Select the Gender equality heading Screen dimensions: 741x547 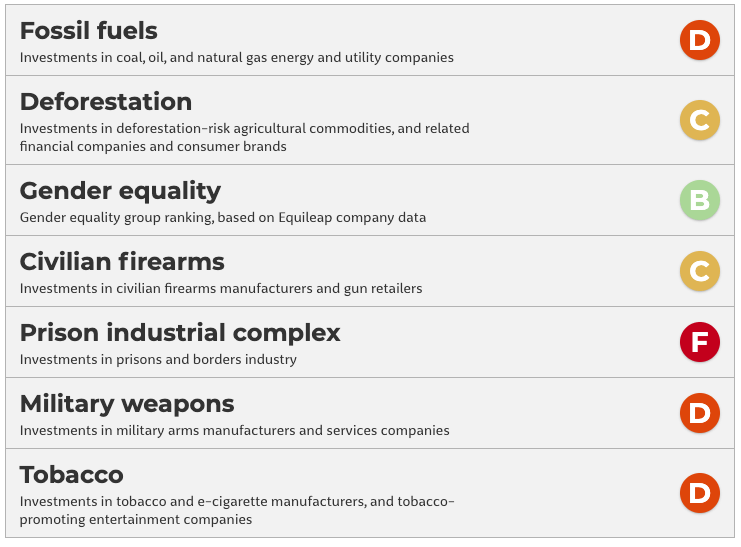pyautogui.click(x=120, y=191)
